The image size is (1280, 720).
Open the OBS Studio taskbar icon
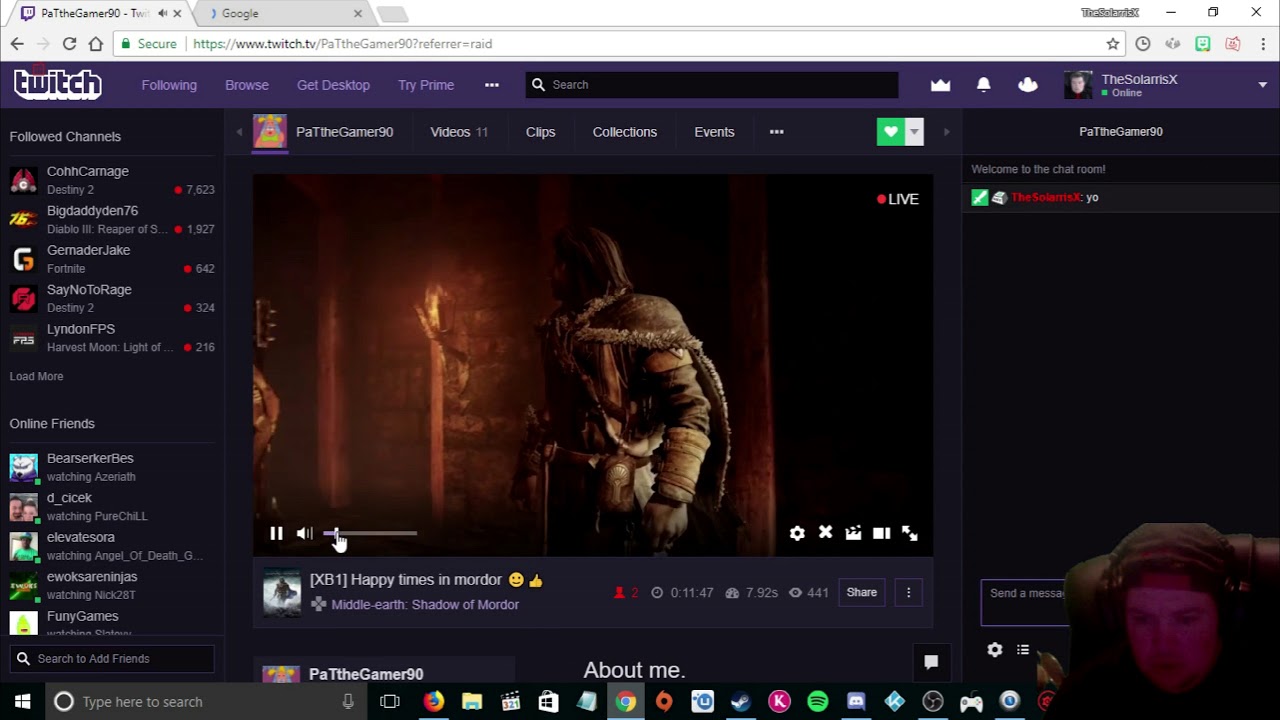pos(933,702)
